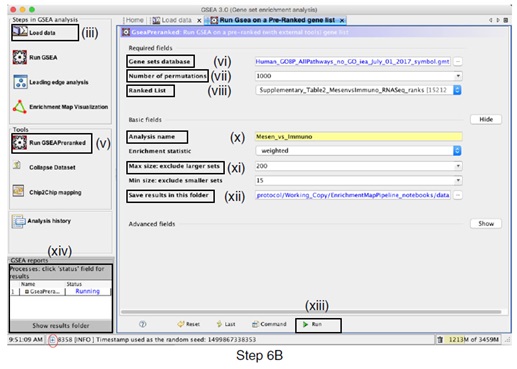Show the Advanced fields section
This screenshot has width=517, height=369.
point(486,223)
